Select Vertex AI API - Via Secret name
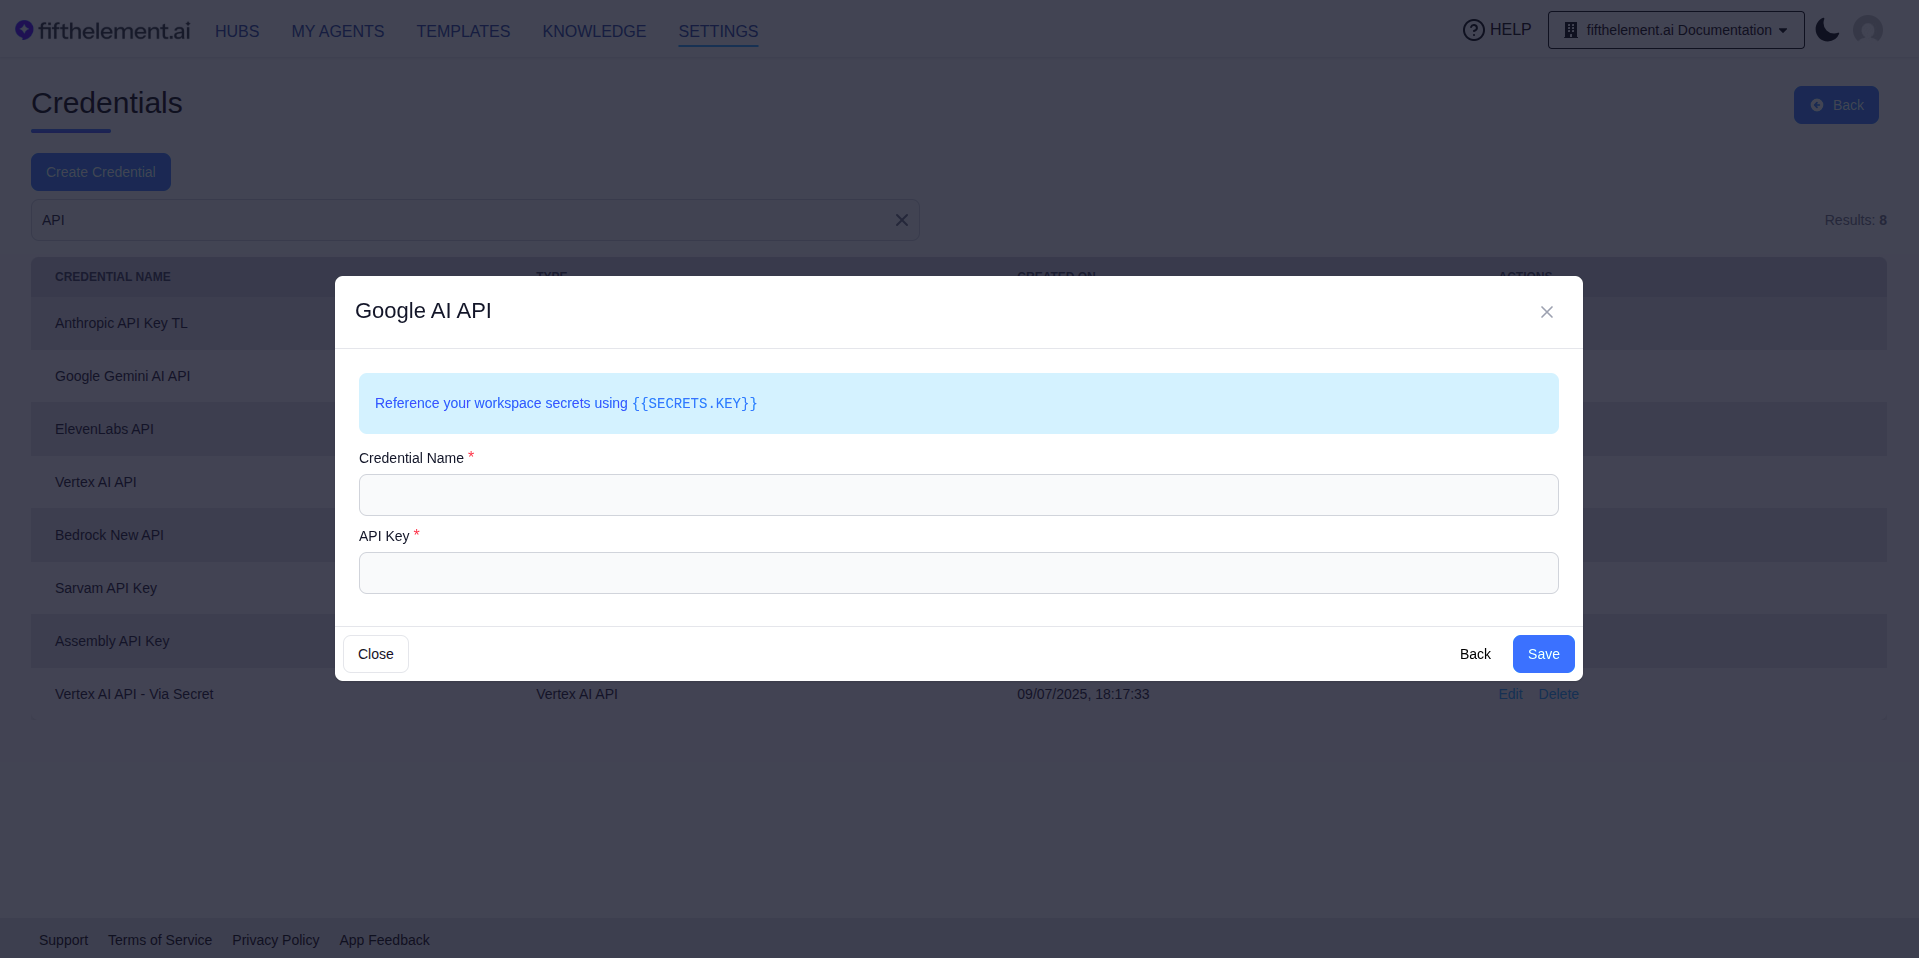1919x958 pixels. click(134, 694)
